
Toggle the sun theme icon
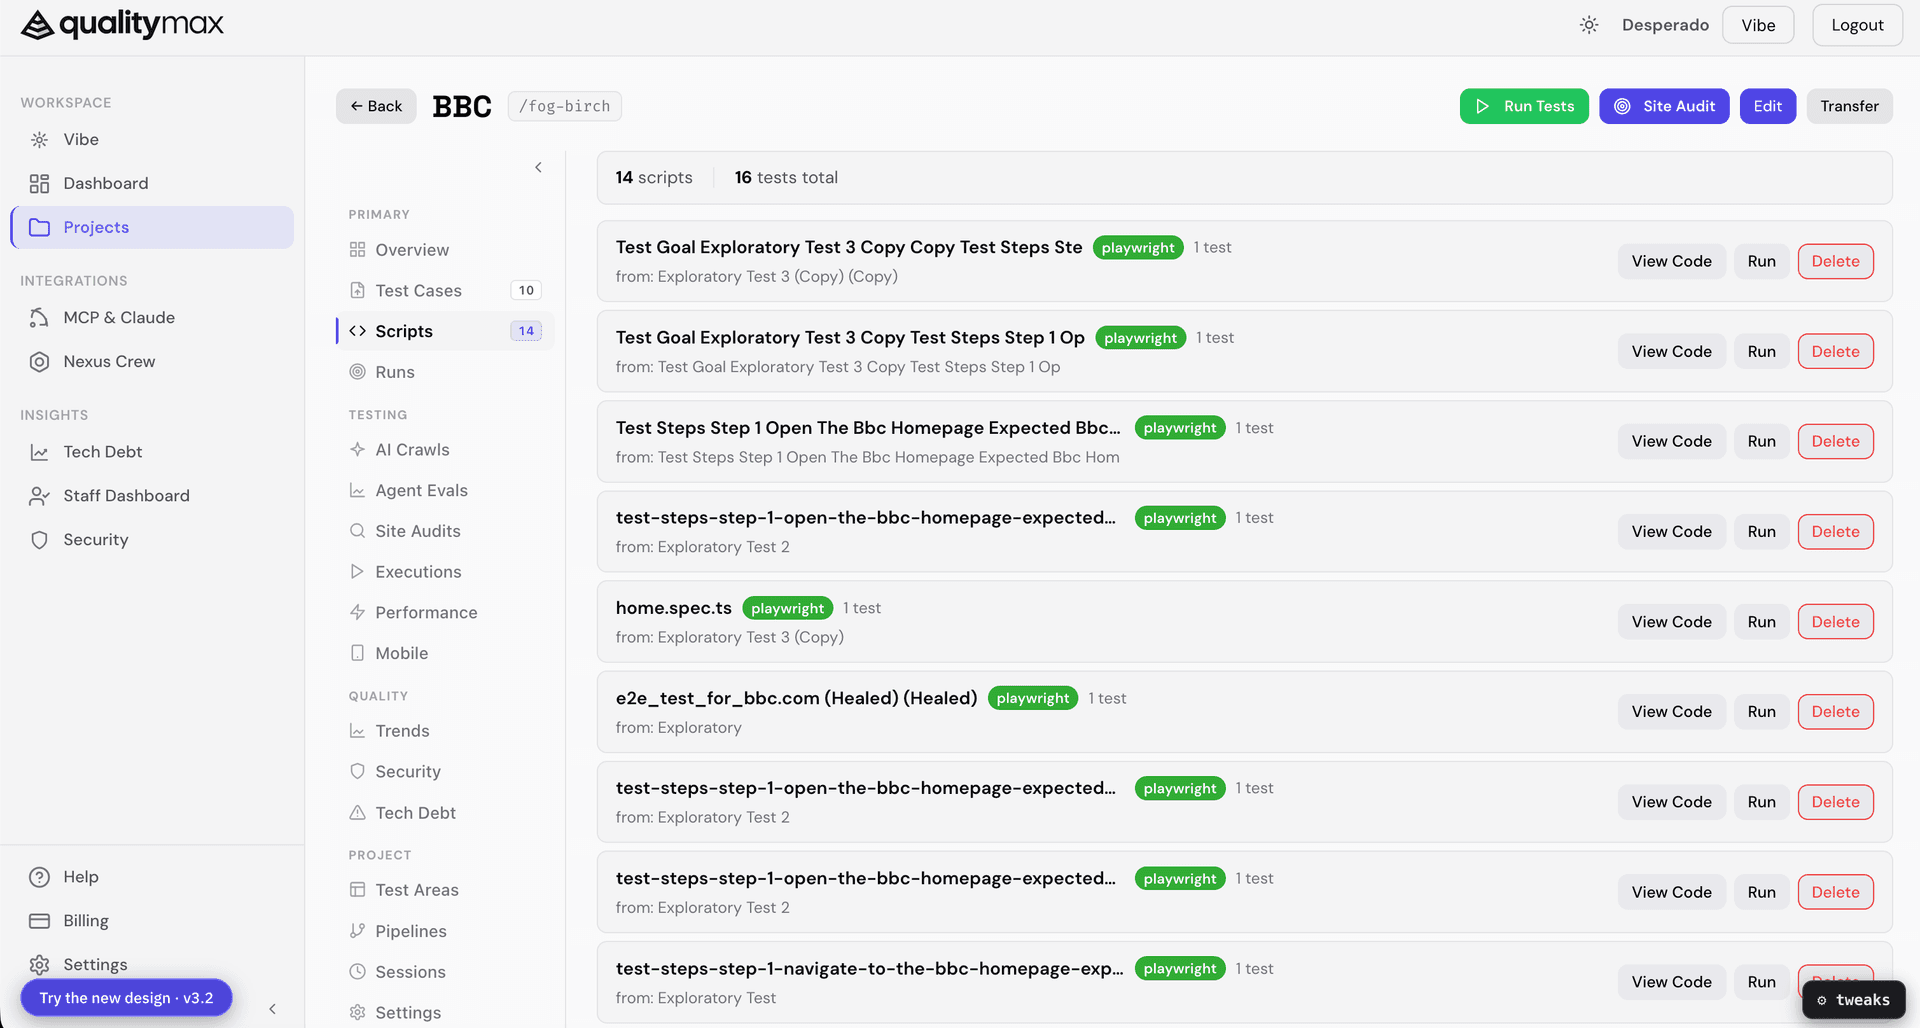tap(1589, 25)
